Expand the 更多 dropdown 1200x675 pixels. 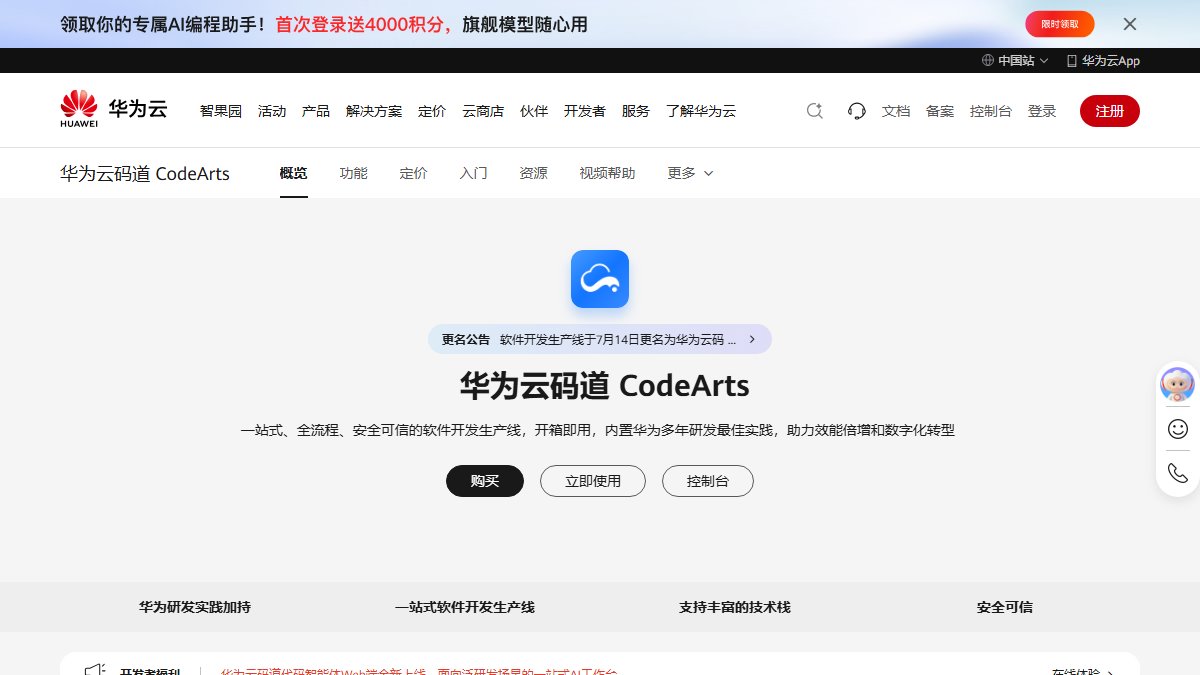click(x=691, y=173)
